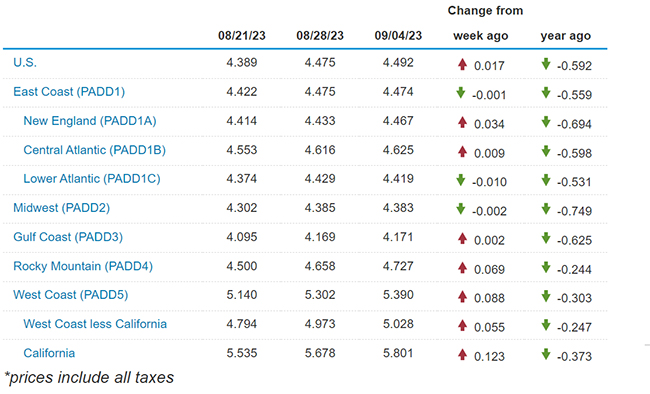
Task: Select Gulf Coast (PADD3) link
Action: pos(68,237)
